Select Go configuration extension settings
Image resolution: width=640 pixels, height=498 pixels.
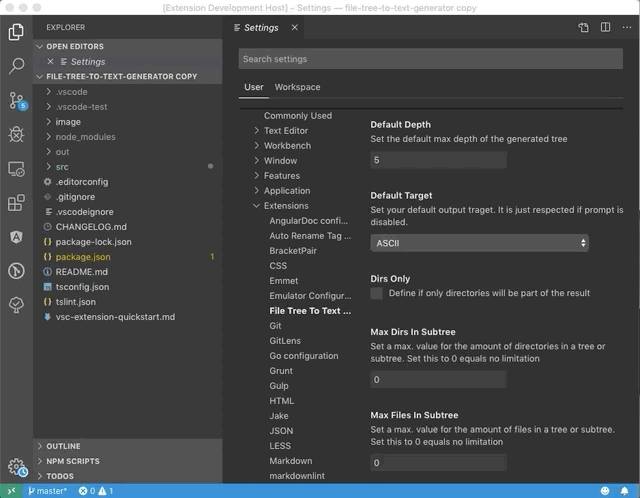[304, 356]
